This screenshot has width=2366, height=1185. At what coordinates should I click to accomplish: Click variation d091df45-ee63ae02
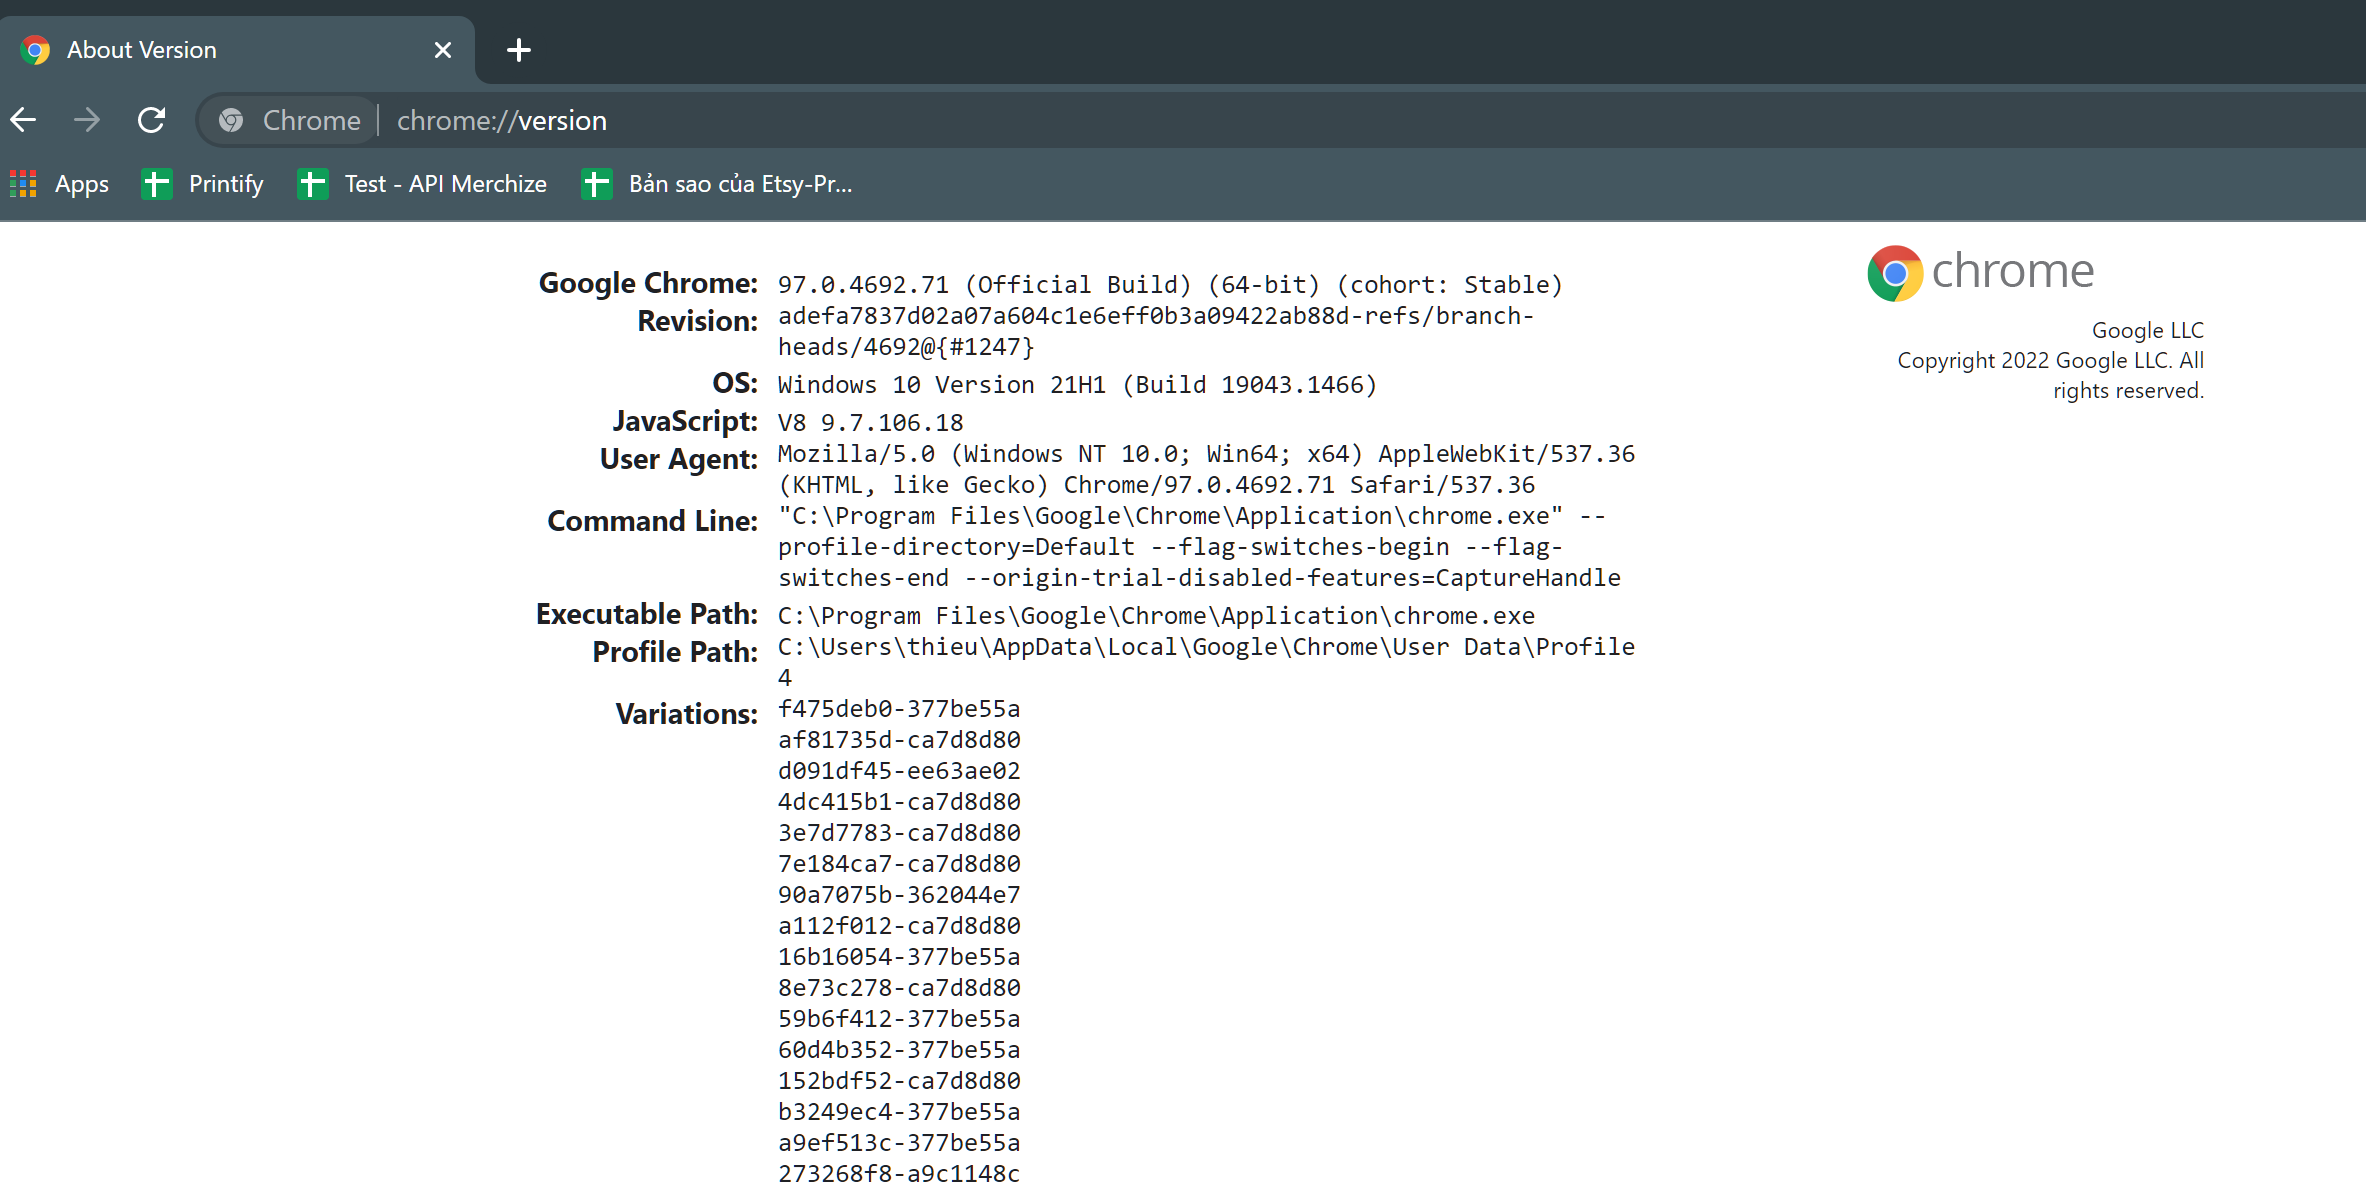coord(899,771)
